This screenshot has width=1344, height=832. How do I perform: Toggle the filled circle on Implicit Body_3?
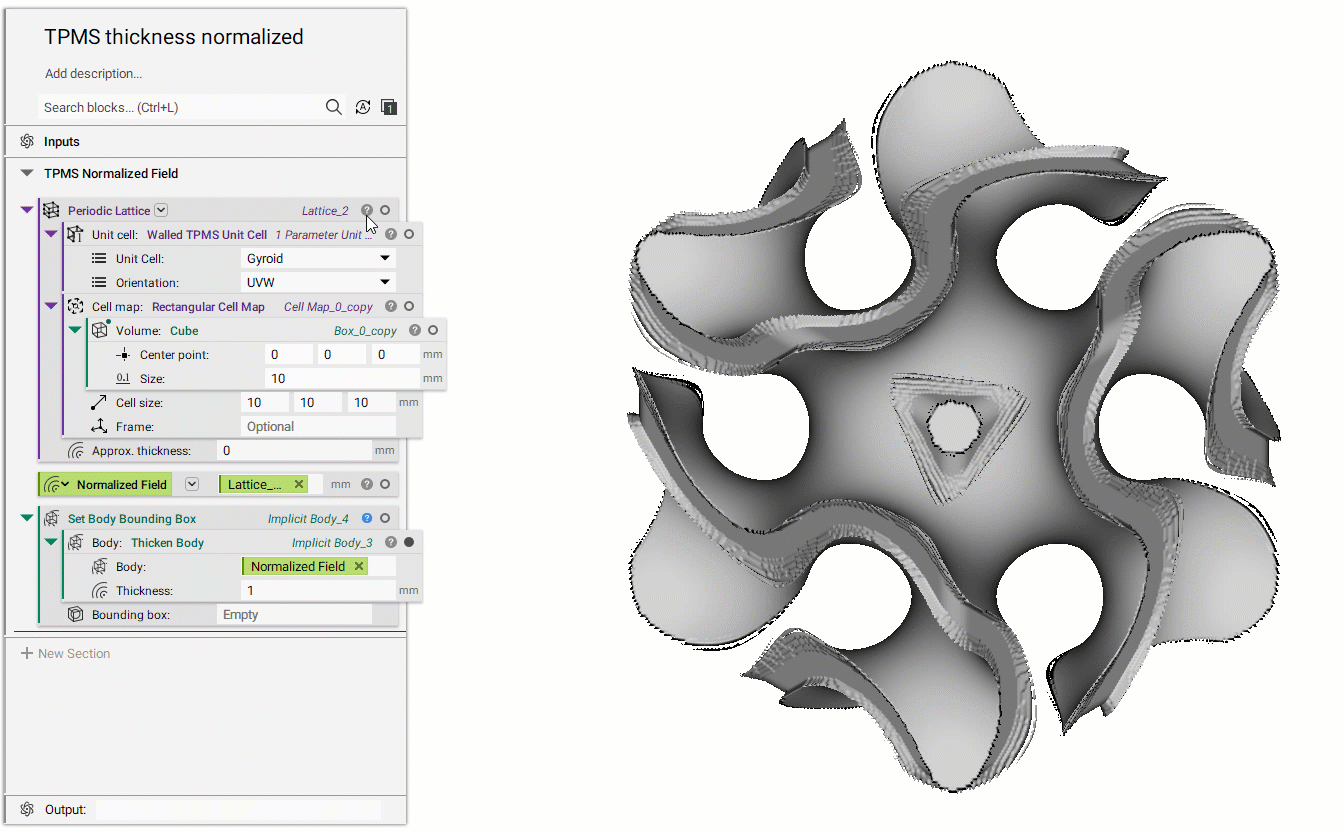click(x=408, y=543)
